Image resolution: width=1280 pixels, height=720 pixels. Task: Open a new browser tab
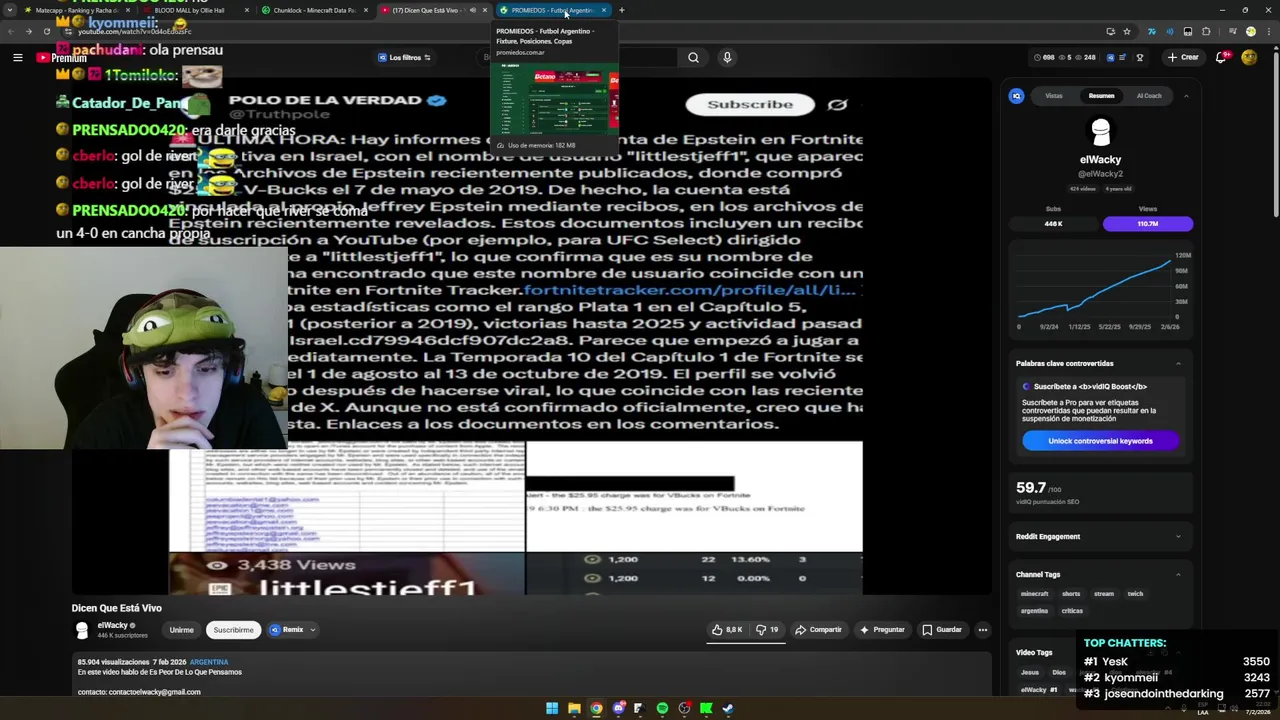point(622,10)
